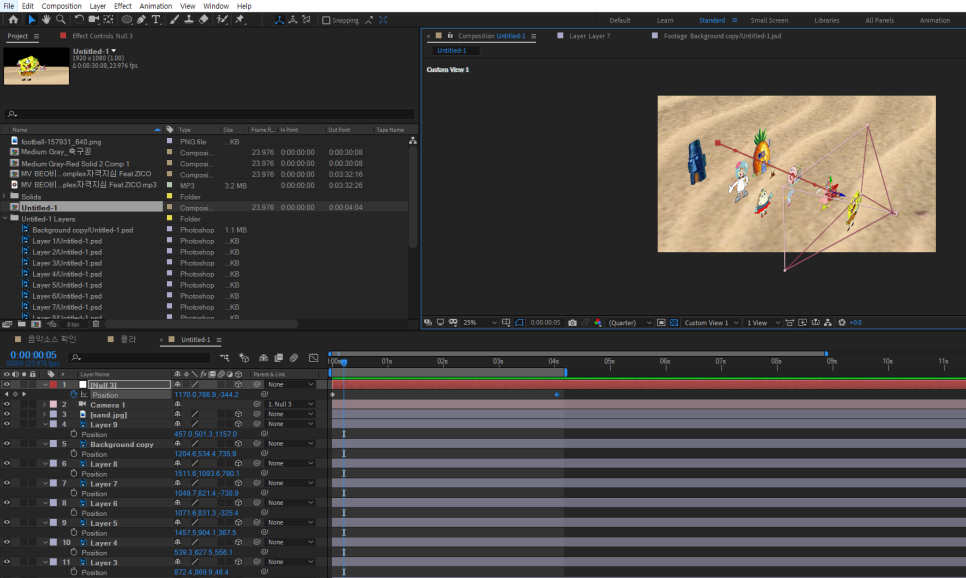This screenshot has height=578, width=966.
Task: Click Camera 1 pink label color swatch
Action: point(54,404)
